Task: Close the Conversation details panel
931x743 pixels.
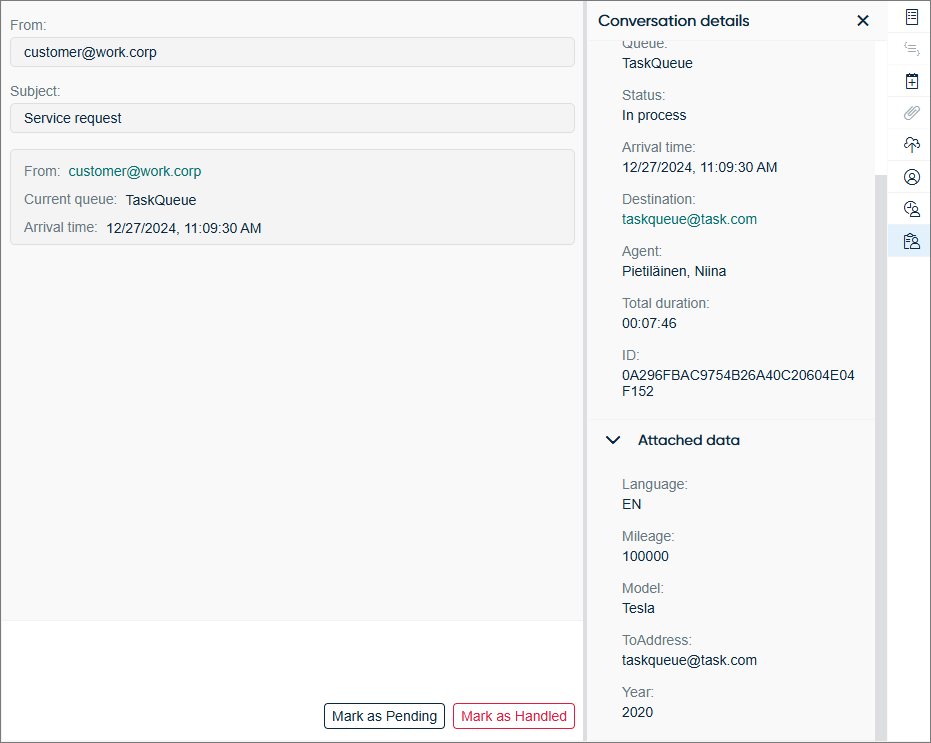Action: tap(863, 21)
